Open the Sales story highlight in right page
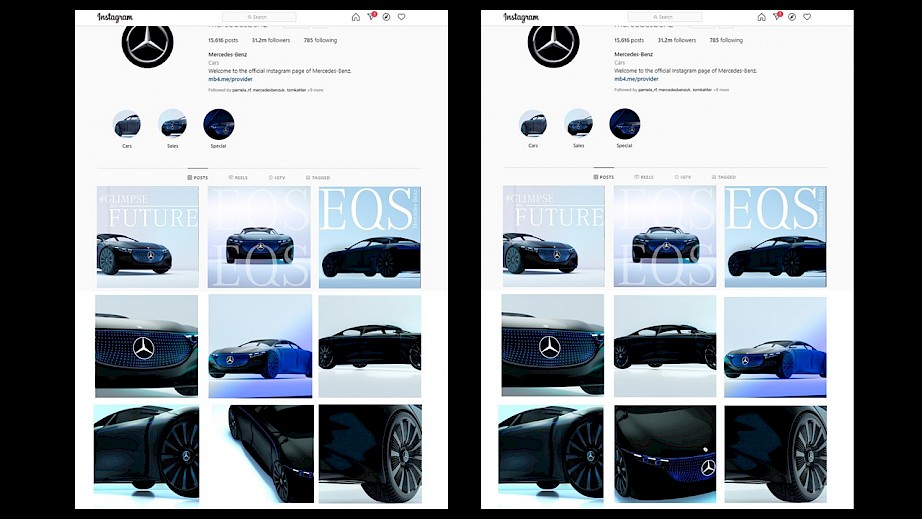This screenshot has width=922, height=519. (x=578, y=124)
